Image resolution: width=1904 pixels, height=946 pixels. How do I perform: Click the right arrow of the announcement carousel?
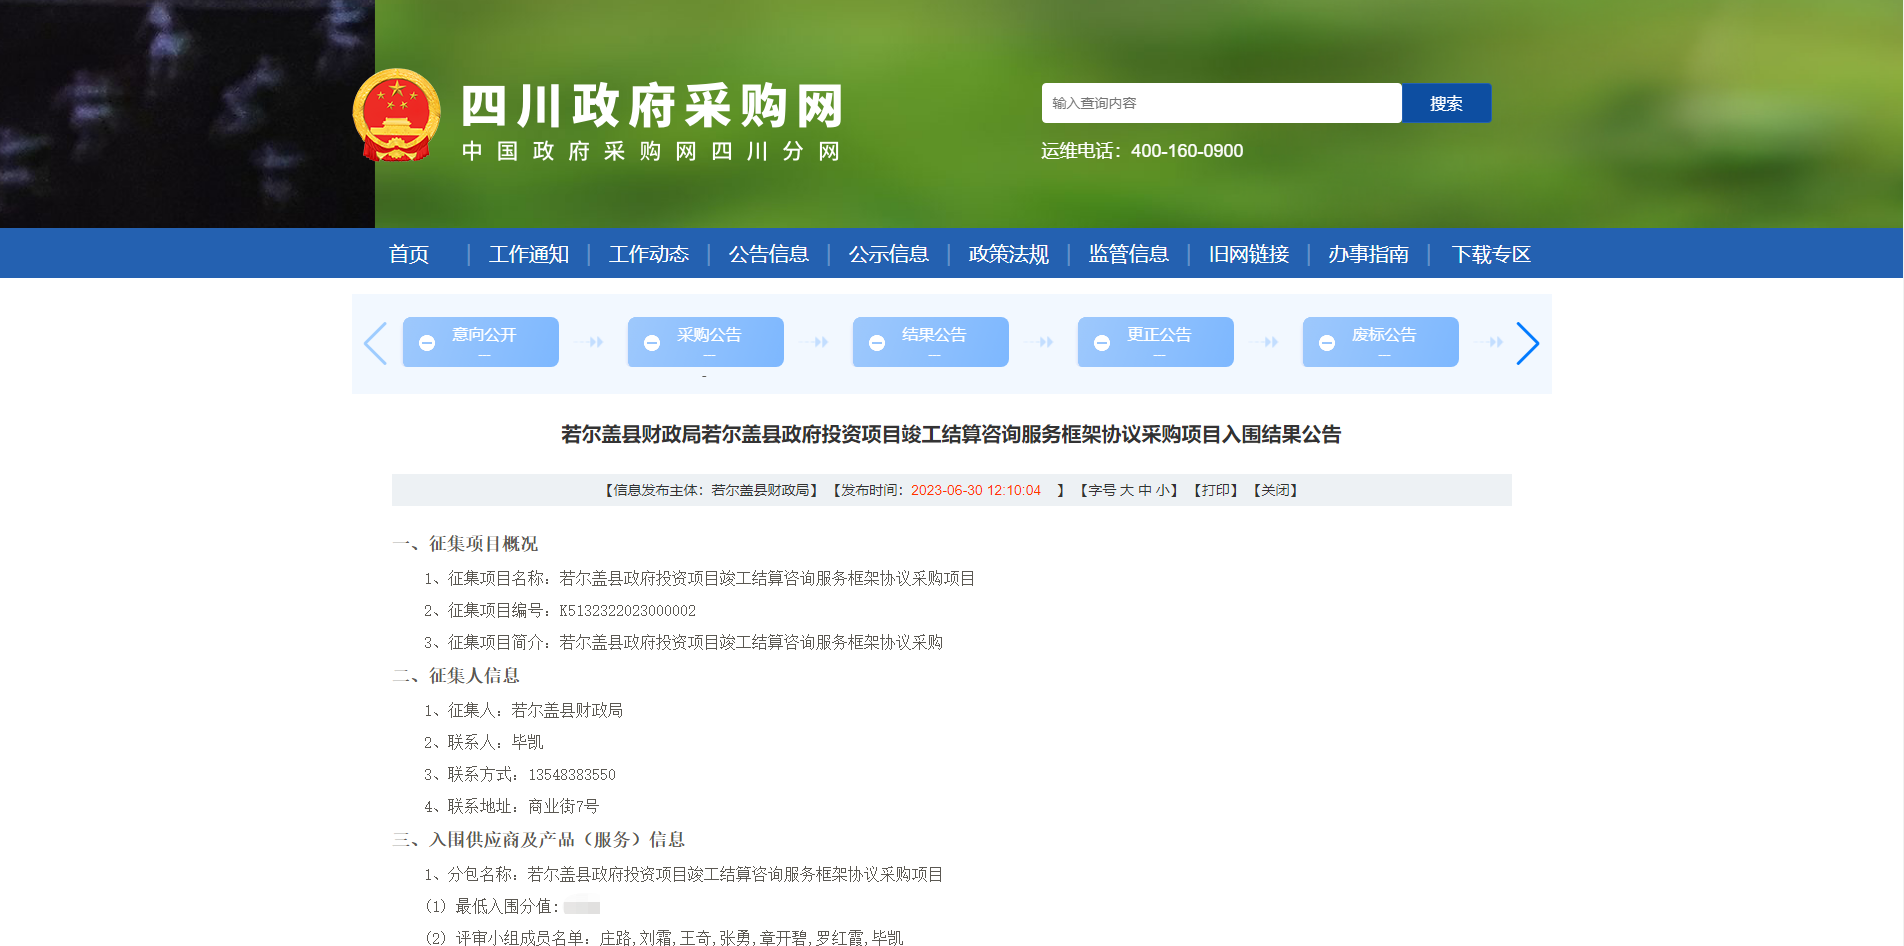(x=1526, y=344)
